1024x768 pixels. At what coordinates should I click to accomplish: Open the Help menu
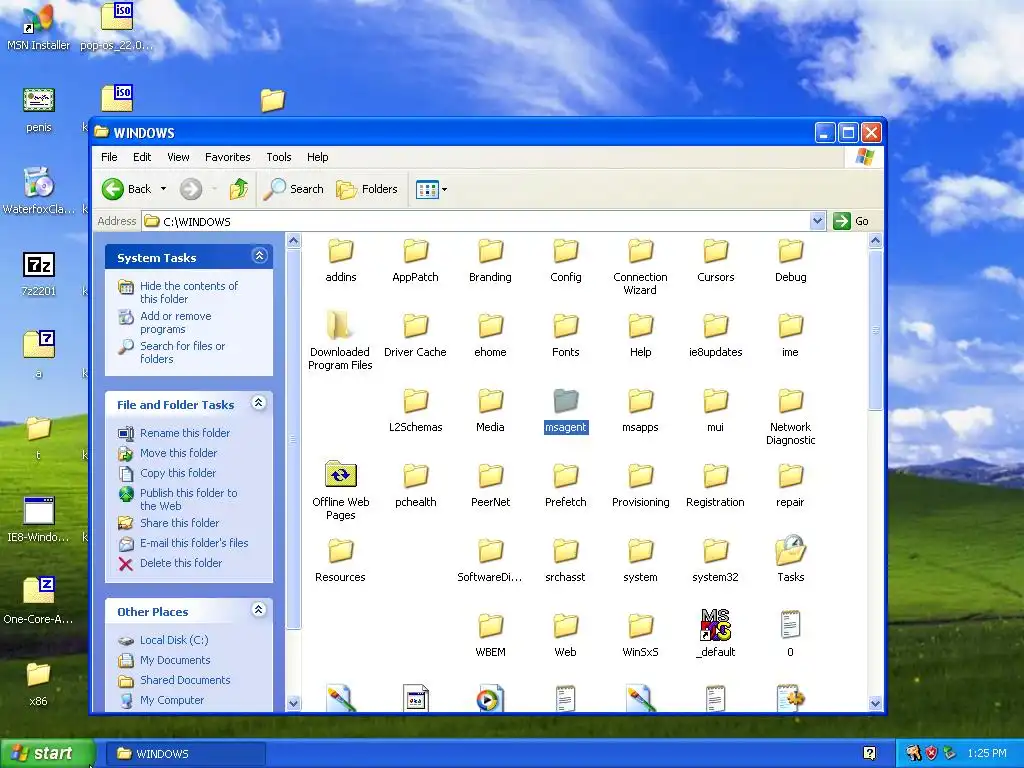click(317, 157)
